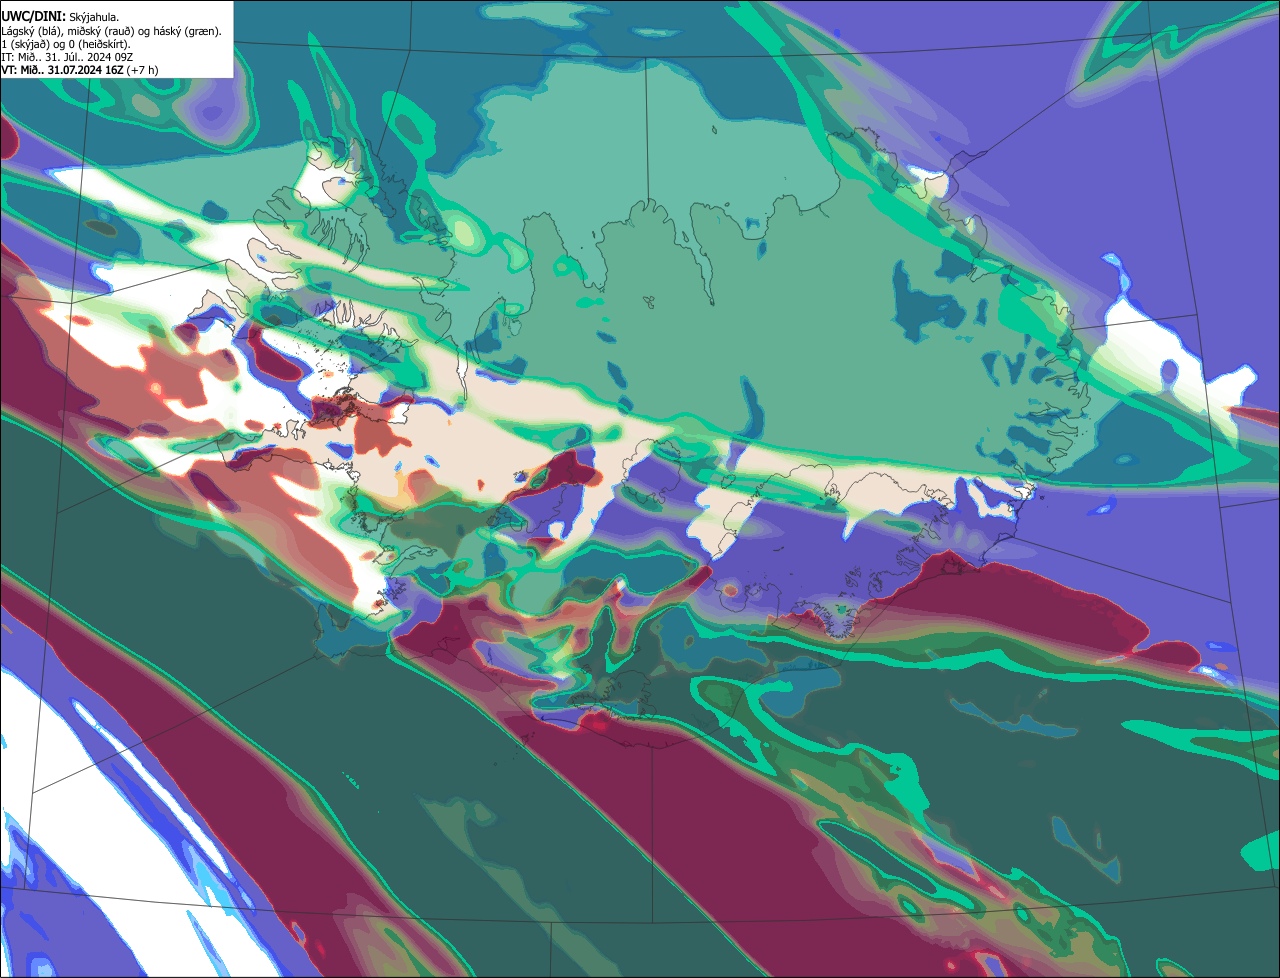
Task: Click the '(+7 h)' forecast offset text
Action: click(x=142, y=70)
